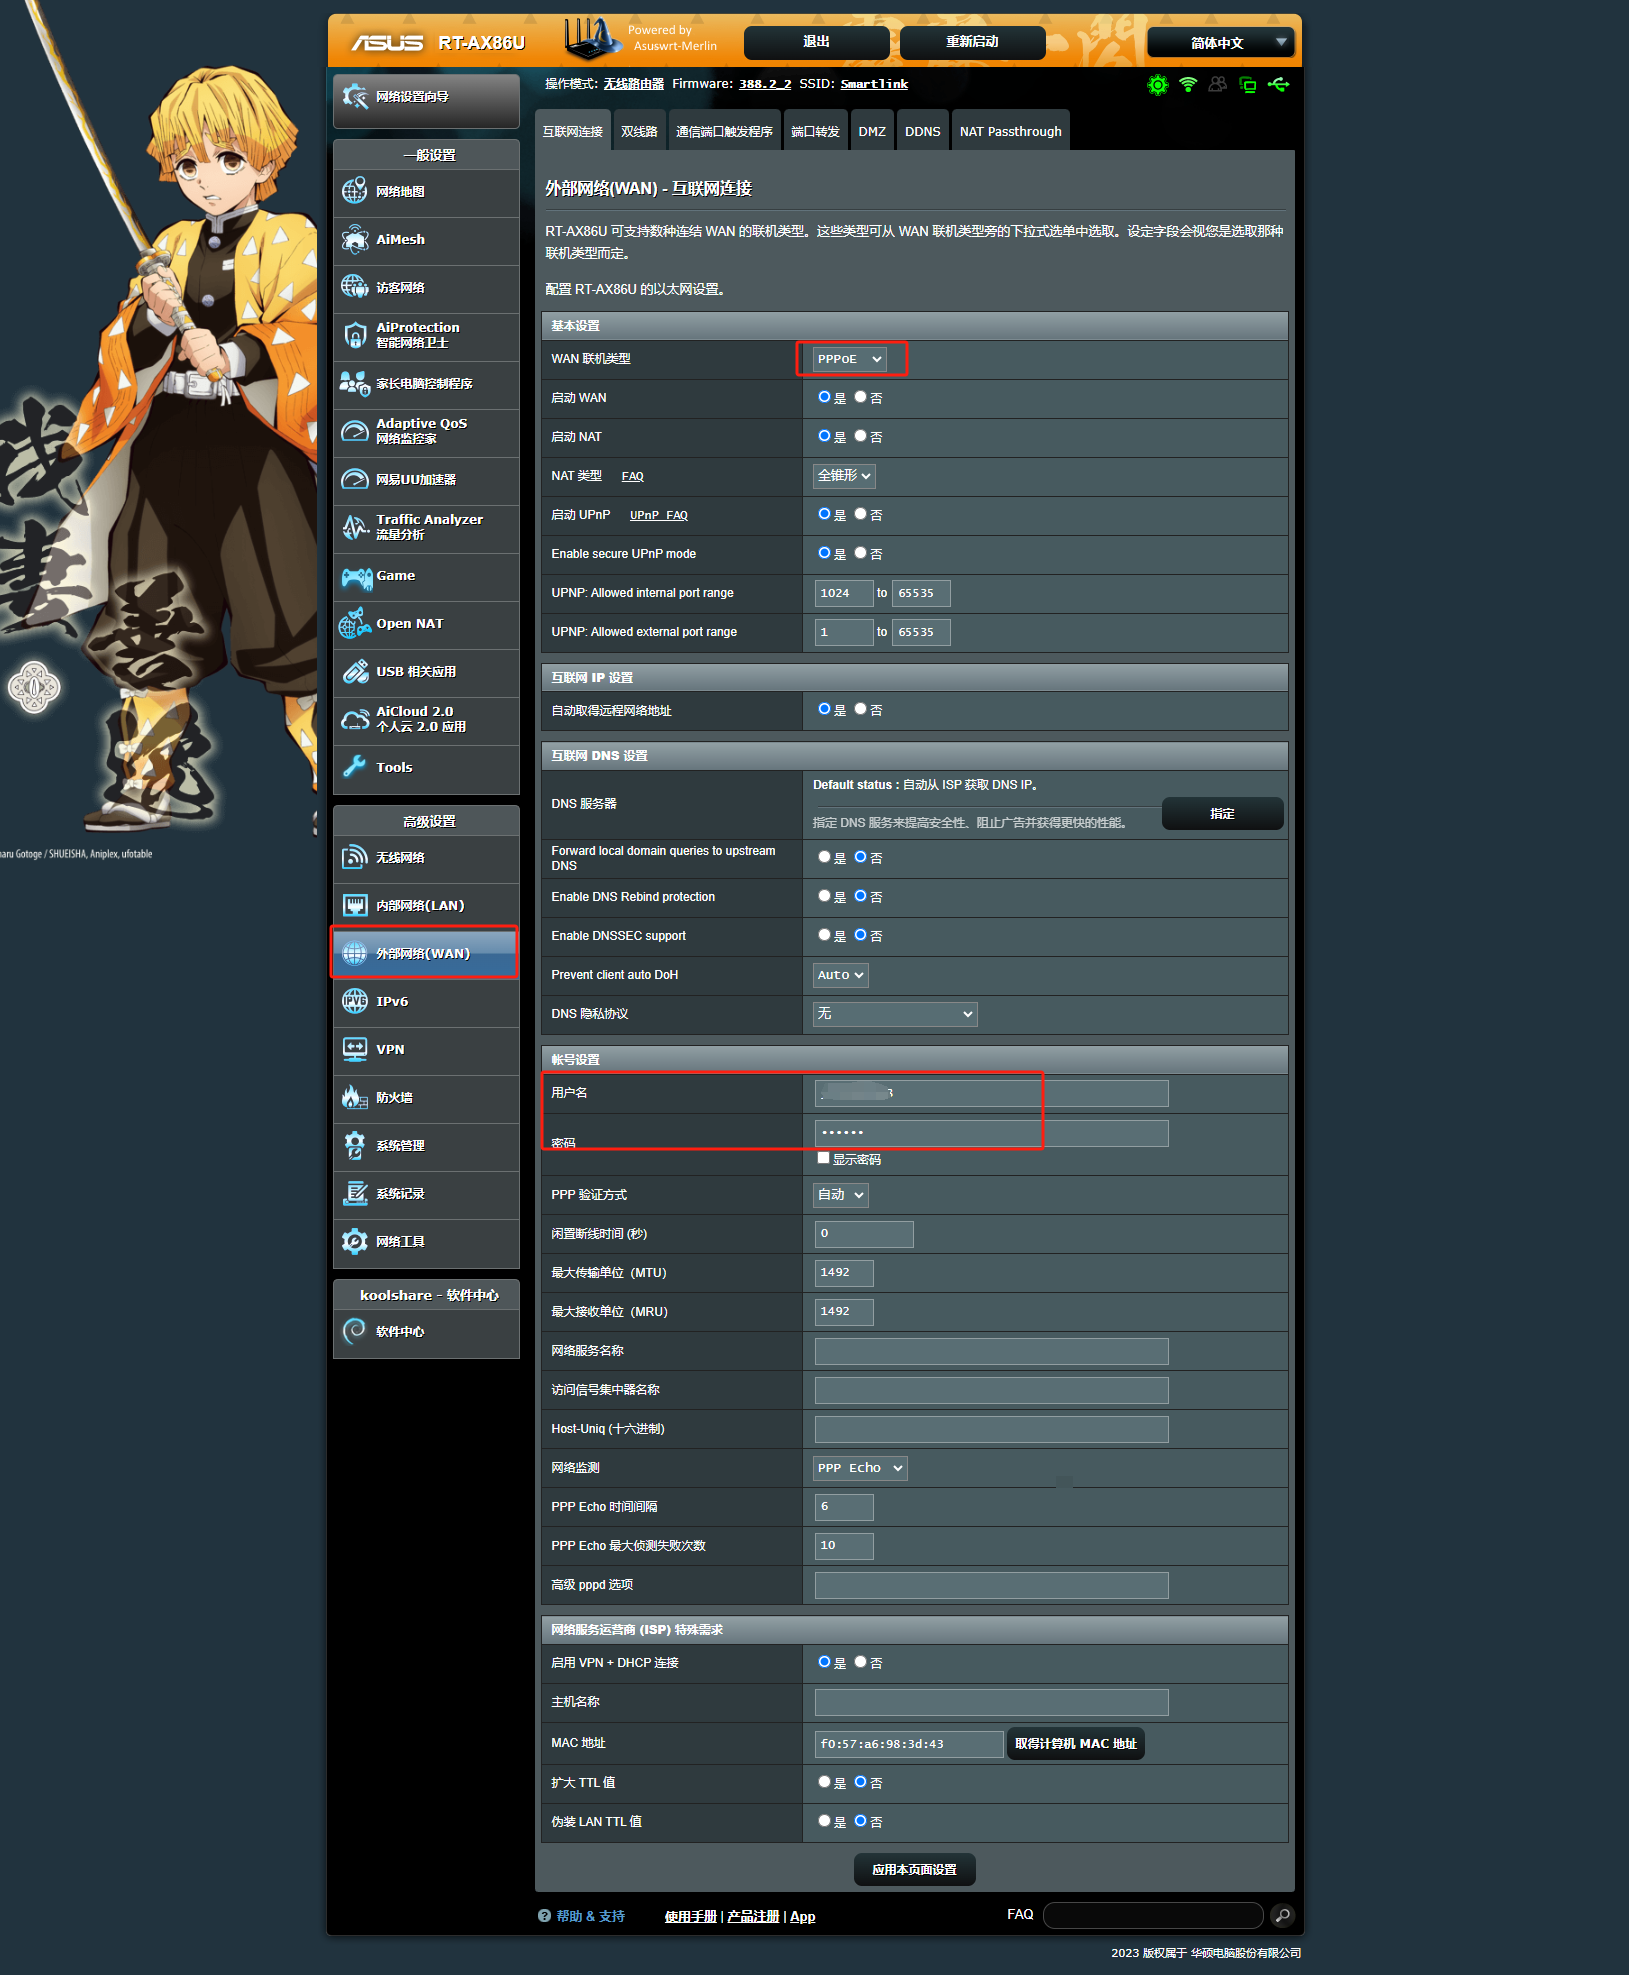This screenshot has width=1629, height=1975.
Task: Open the network map icon in sidebar
Action: click(x=355, y=191)
